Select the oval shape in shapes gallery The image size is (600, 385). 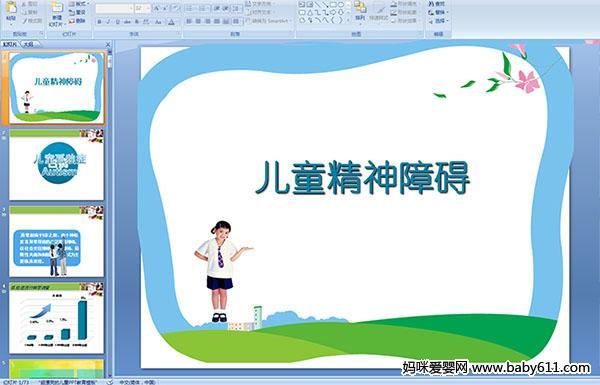341,5
